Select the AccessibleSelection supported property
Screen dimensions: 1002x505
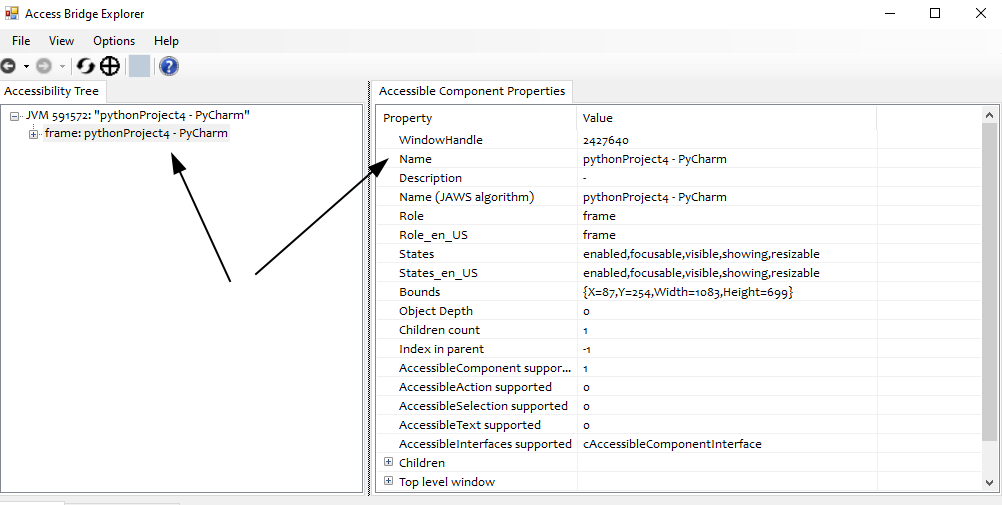pos(483,406)
